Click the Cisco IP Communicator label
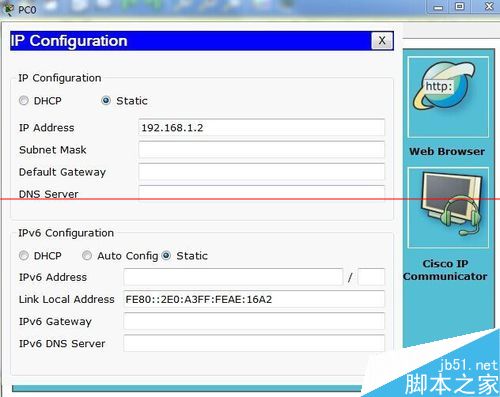The width and height of the screenshot is (500, 397). coord(445,270)
